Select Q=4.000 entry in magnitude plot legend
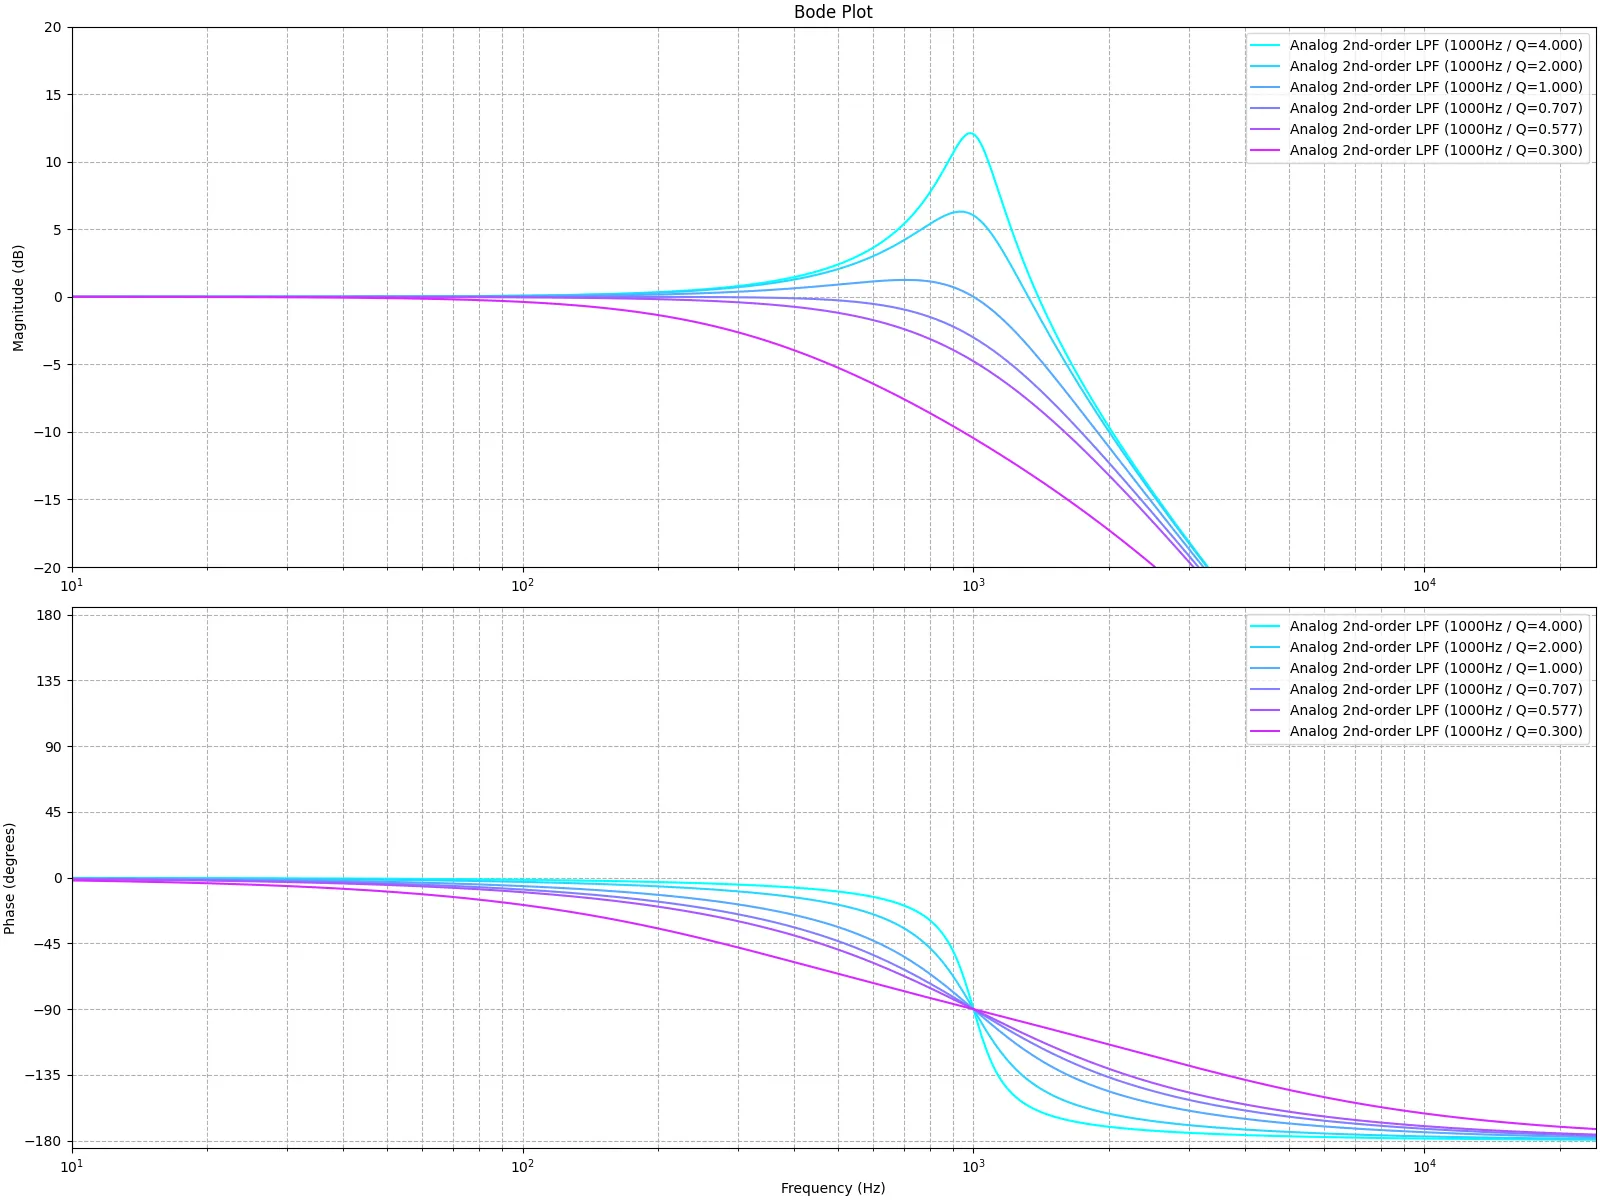The width and height of the screenshot is (1600, 1200). click(x=1435, y=45)
